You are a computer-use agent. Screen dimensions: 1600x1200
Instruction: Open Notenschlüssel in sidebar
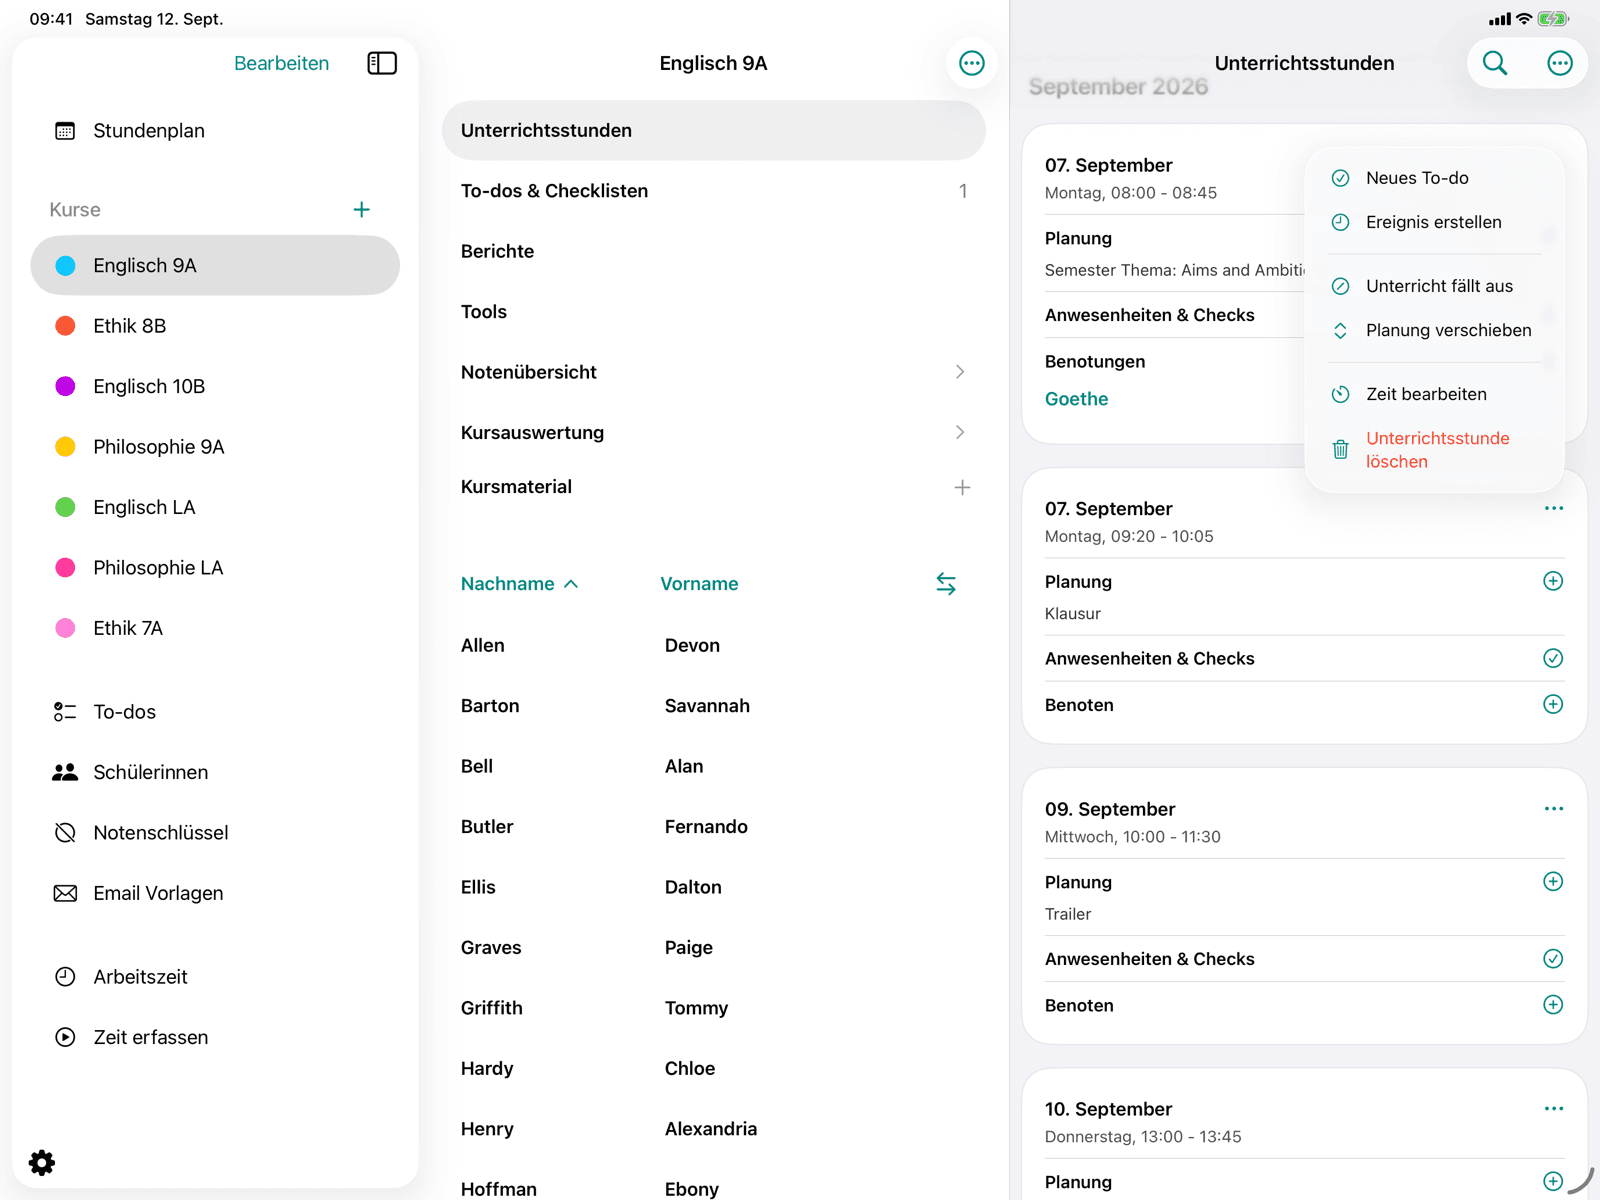215,833
